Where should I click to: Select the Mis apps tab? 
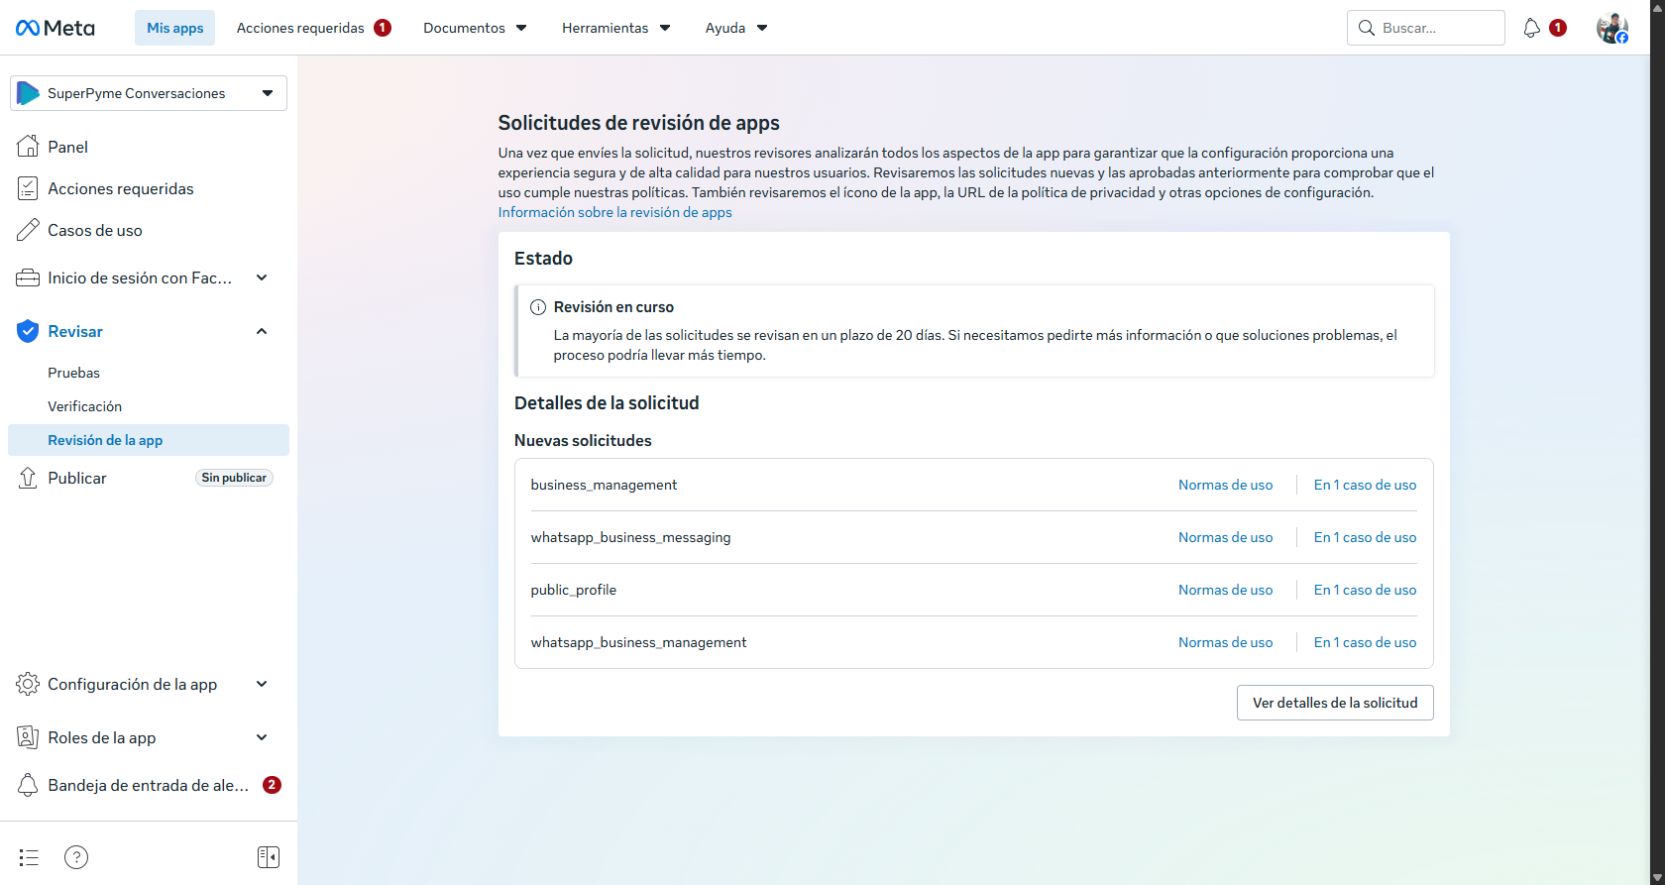(x=175, y=28)
